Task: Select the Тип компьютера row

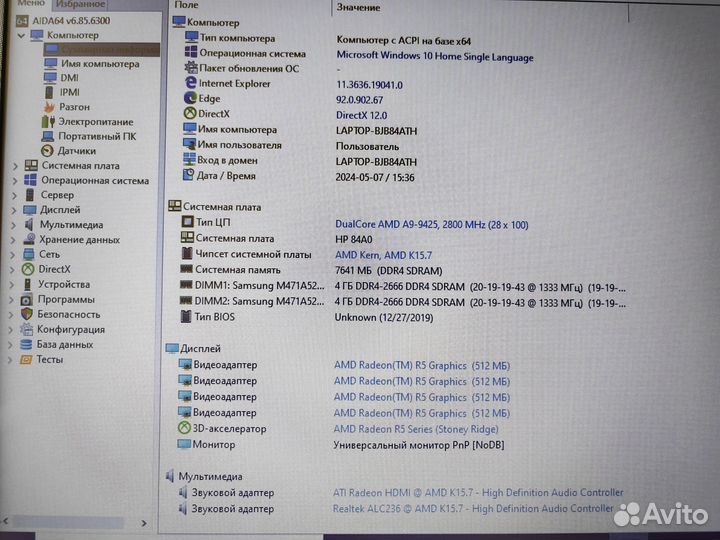Action: pos(328,39)
